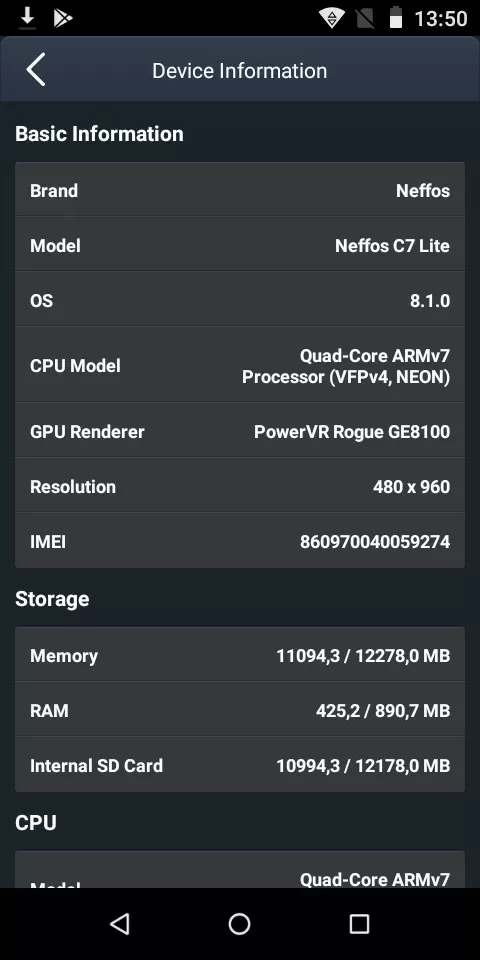The image size is (480, 960).
Task: Tap the 13:50 clock
Action: 441,19
